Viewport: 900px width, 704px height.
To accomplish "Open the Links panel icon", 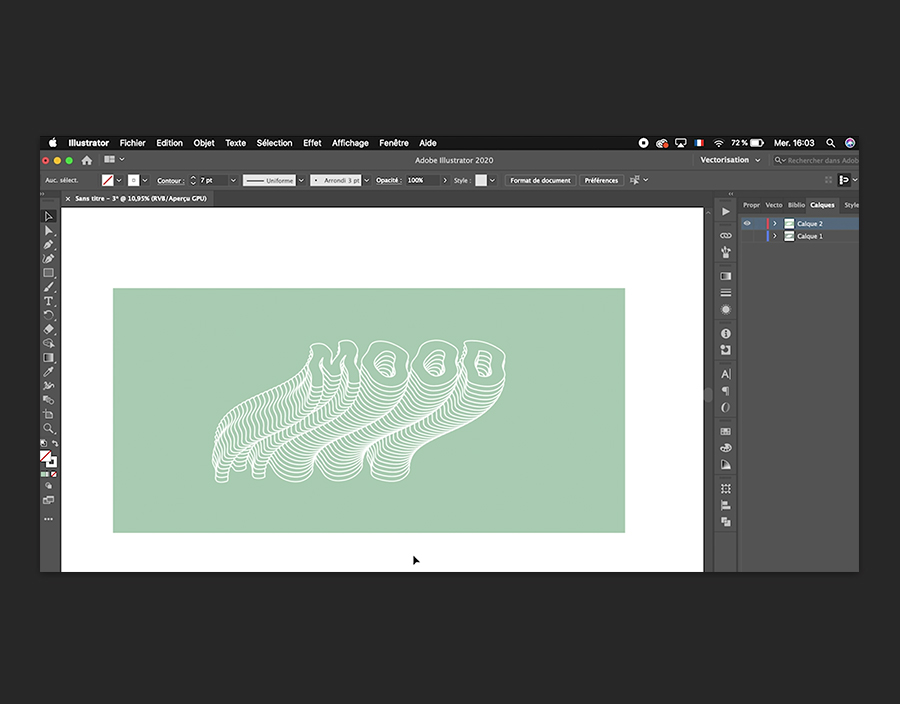I will point(726,236).
